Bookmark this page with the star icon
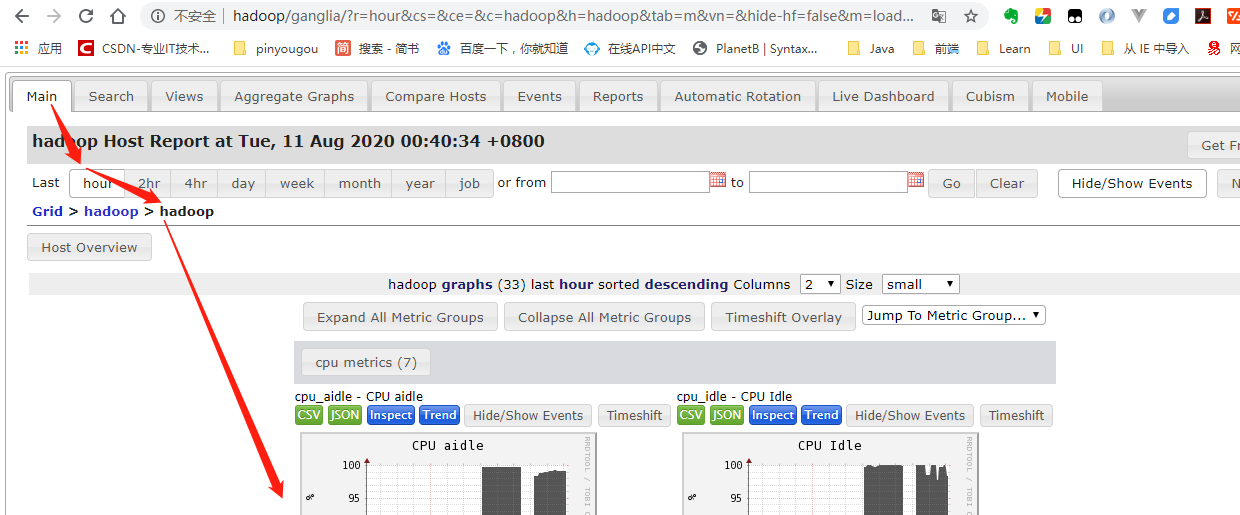 (970, 16)
